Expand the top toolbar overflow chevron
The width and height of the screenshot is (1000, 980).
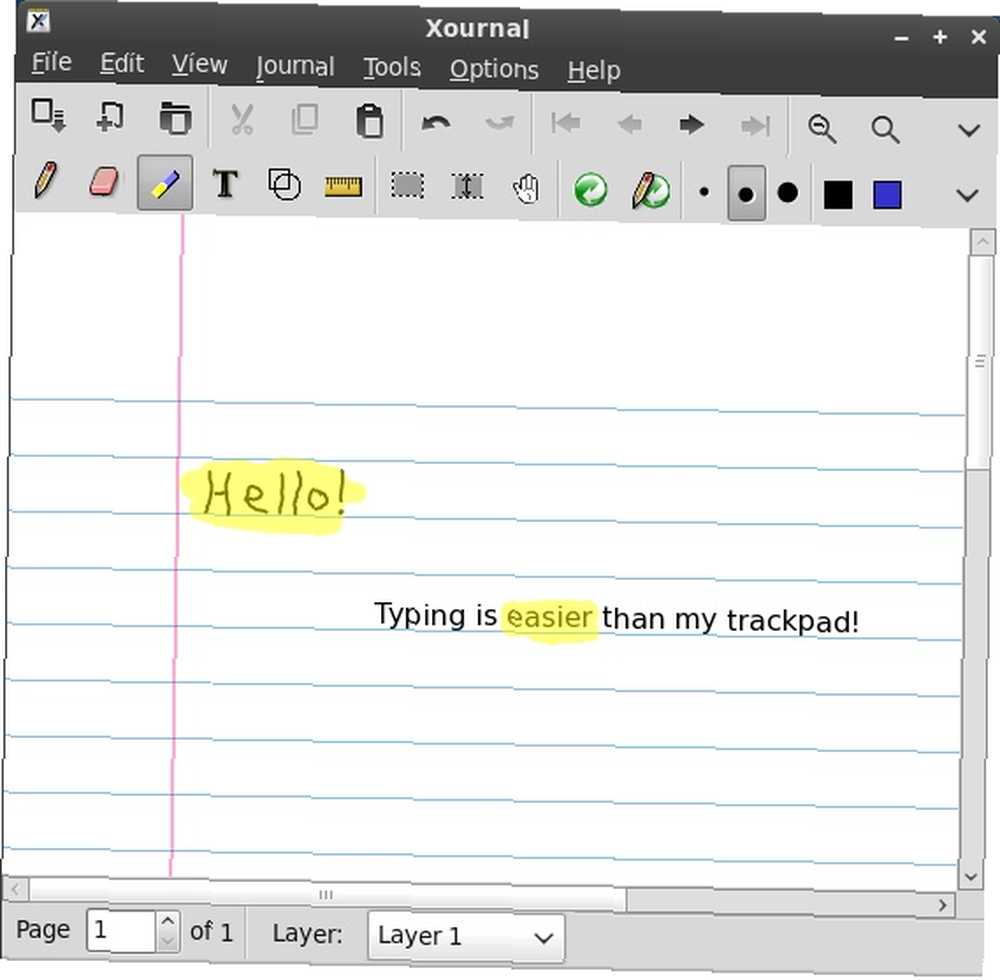pyautogui.click(x=969, y=131)
